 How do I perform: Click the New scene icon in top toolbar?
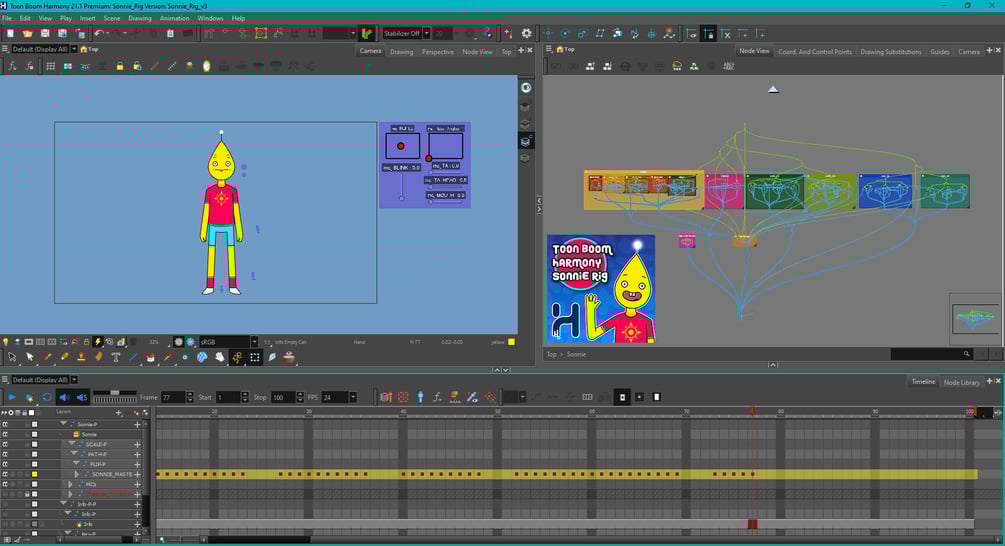click(x=10, y=33)
